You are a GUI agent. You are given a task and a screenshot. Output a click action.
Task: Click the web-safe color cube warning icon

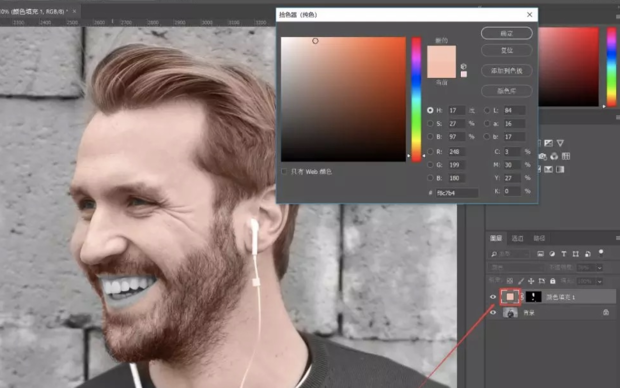[x=463, y=66]
